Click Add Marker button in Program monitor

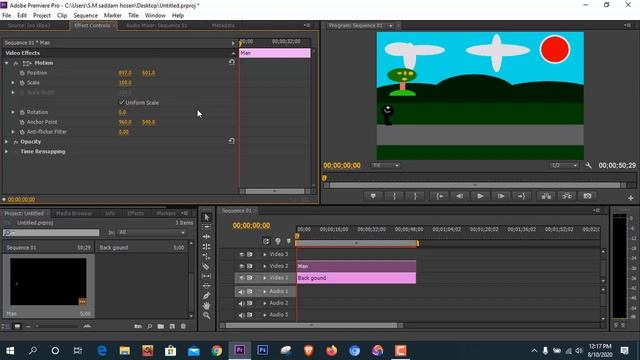373,196
